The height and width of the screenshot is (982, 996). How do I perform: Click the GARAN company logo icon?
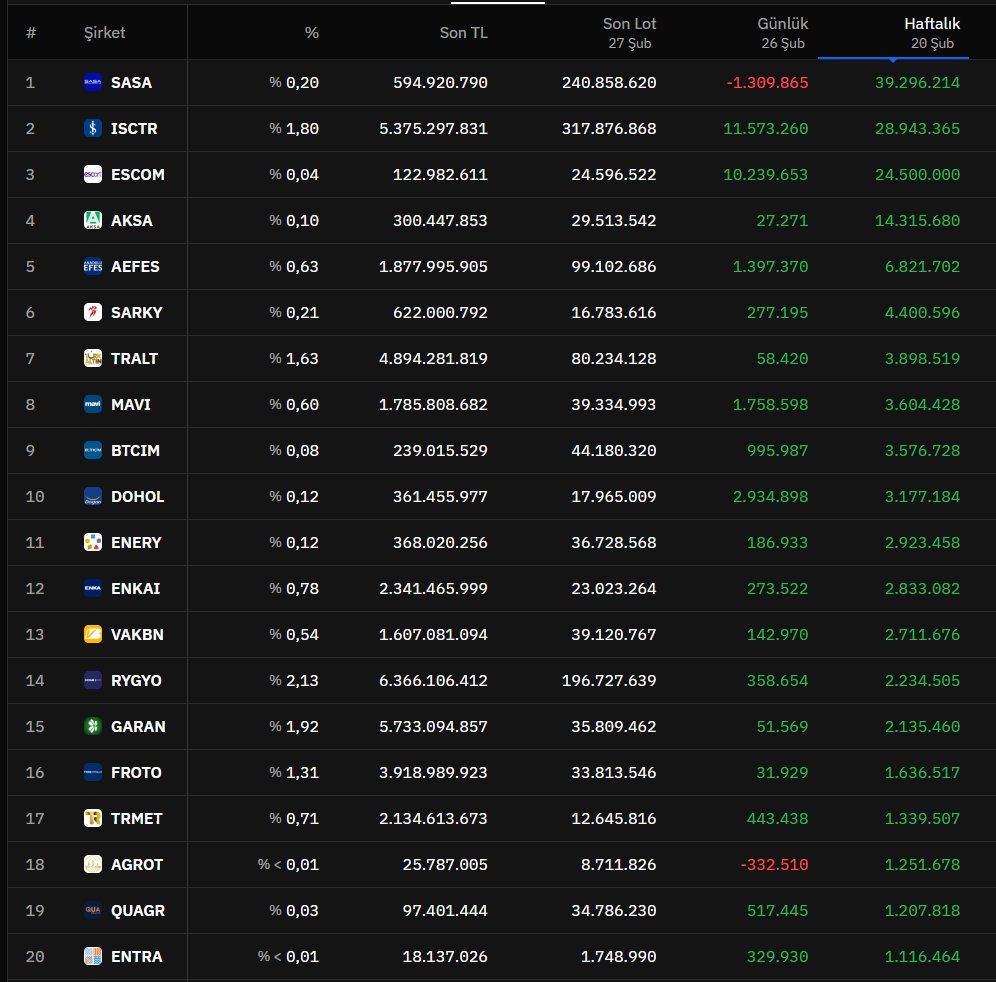click(93, 726)
